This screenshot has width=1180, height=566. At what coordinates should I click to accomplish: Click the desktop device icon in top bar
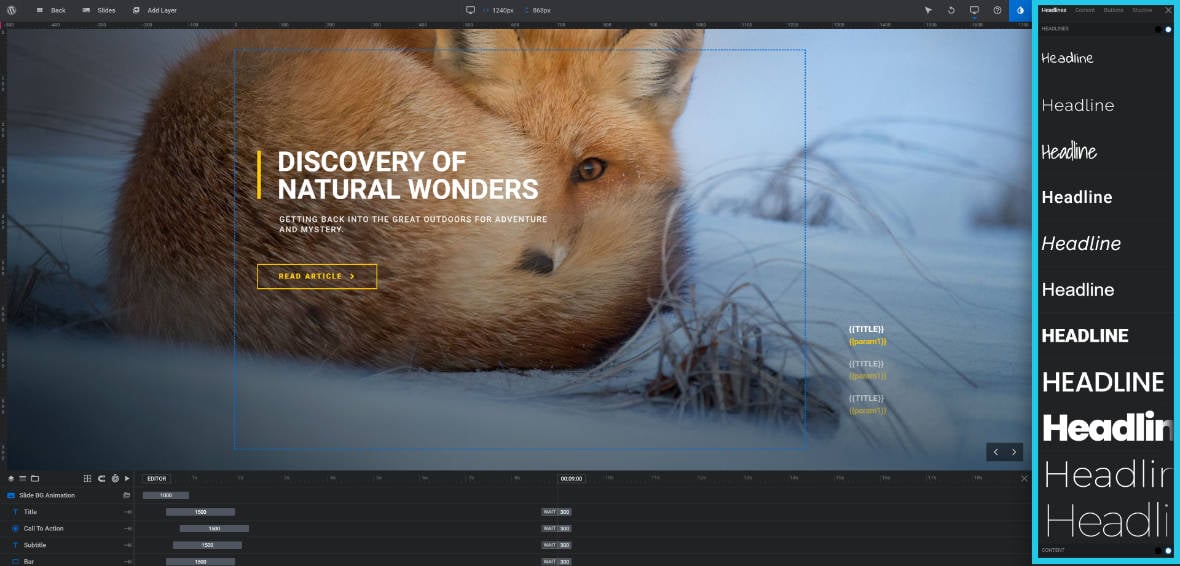[x=470, y=11]
